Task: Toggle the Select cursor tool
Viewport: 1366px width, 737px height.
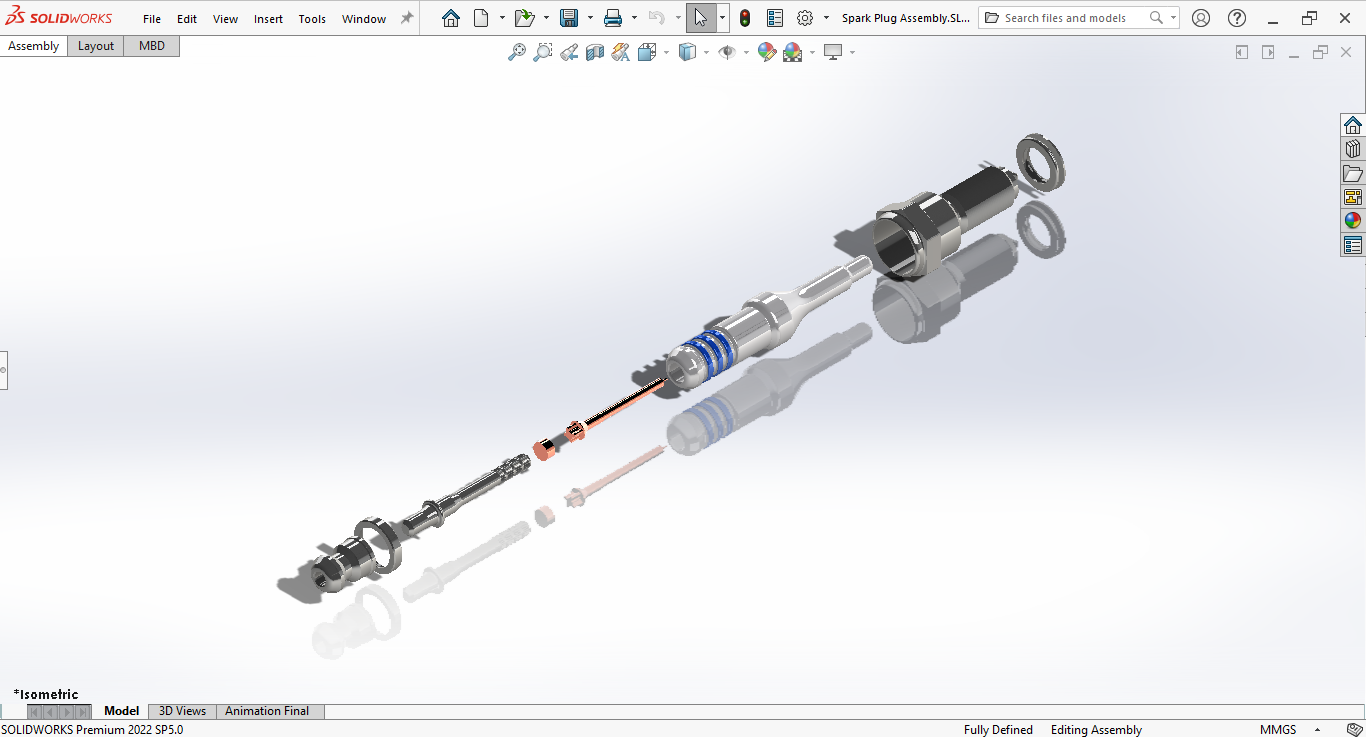Action: (700, 18)
